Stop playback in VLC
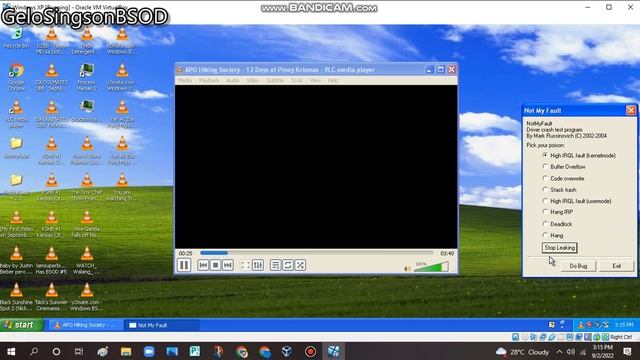640x360 pixels. (x=215, y=265)
